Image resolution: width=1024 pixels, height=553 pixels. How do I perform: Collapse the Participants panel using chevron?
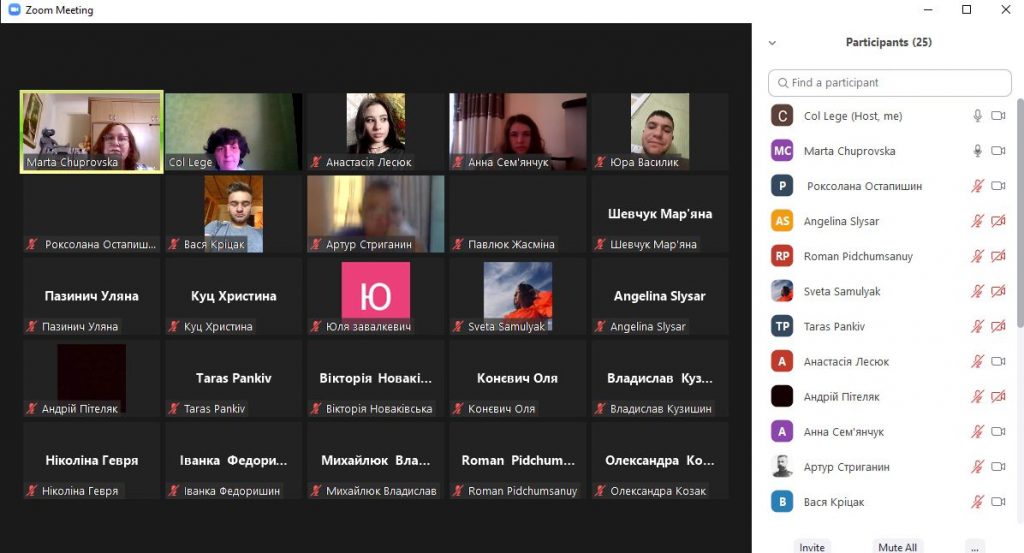(772, 43)
